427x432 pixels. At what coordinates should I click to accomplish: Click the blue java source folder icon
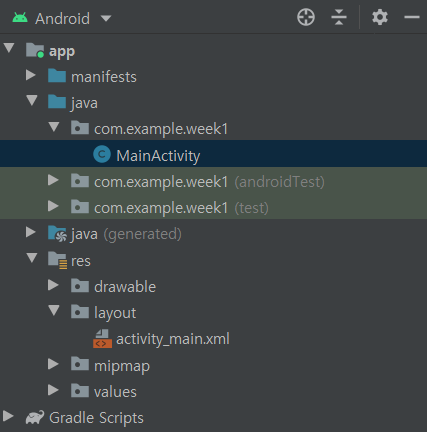coord(57,101)
